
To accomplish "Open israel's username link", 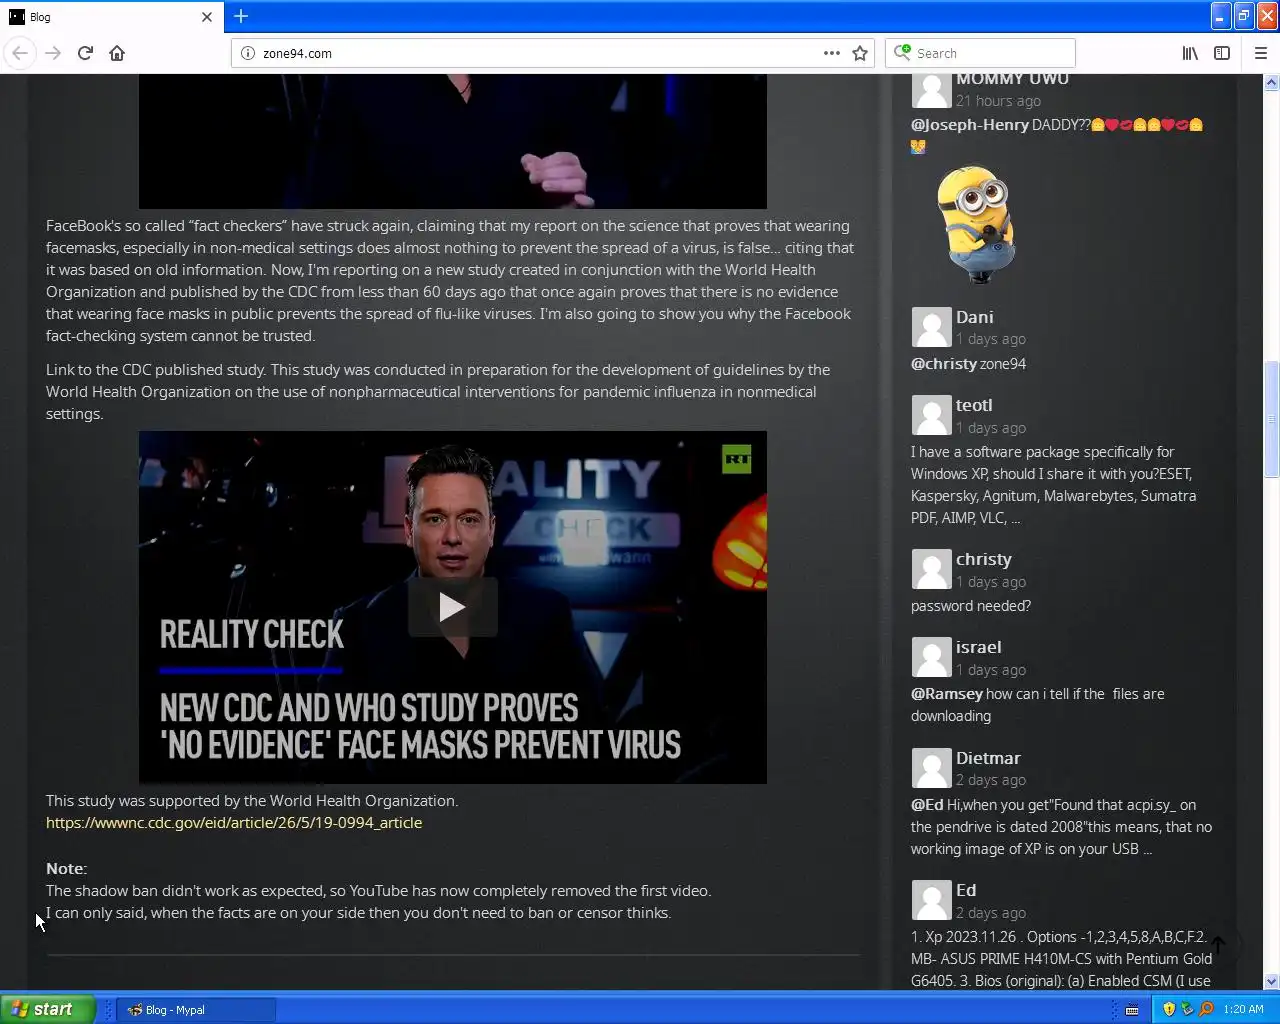I will click(x=979, y=647).
